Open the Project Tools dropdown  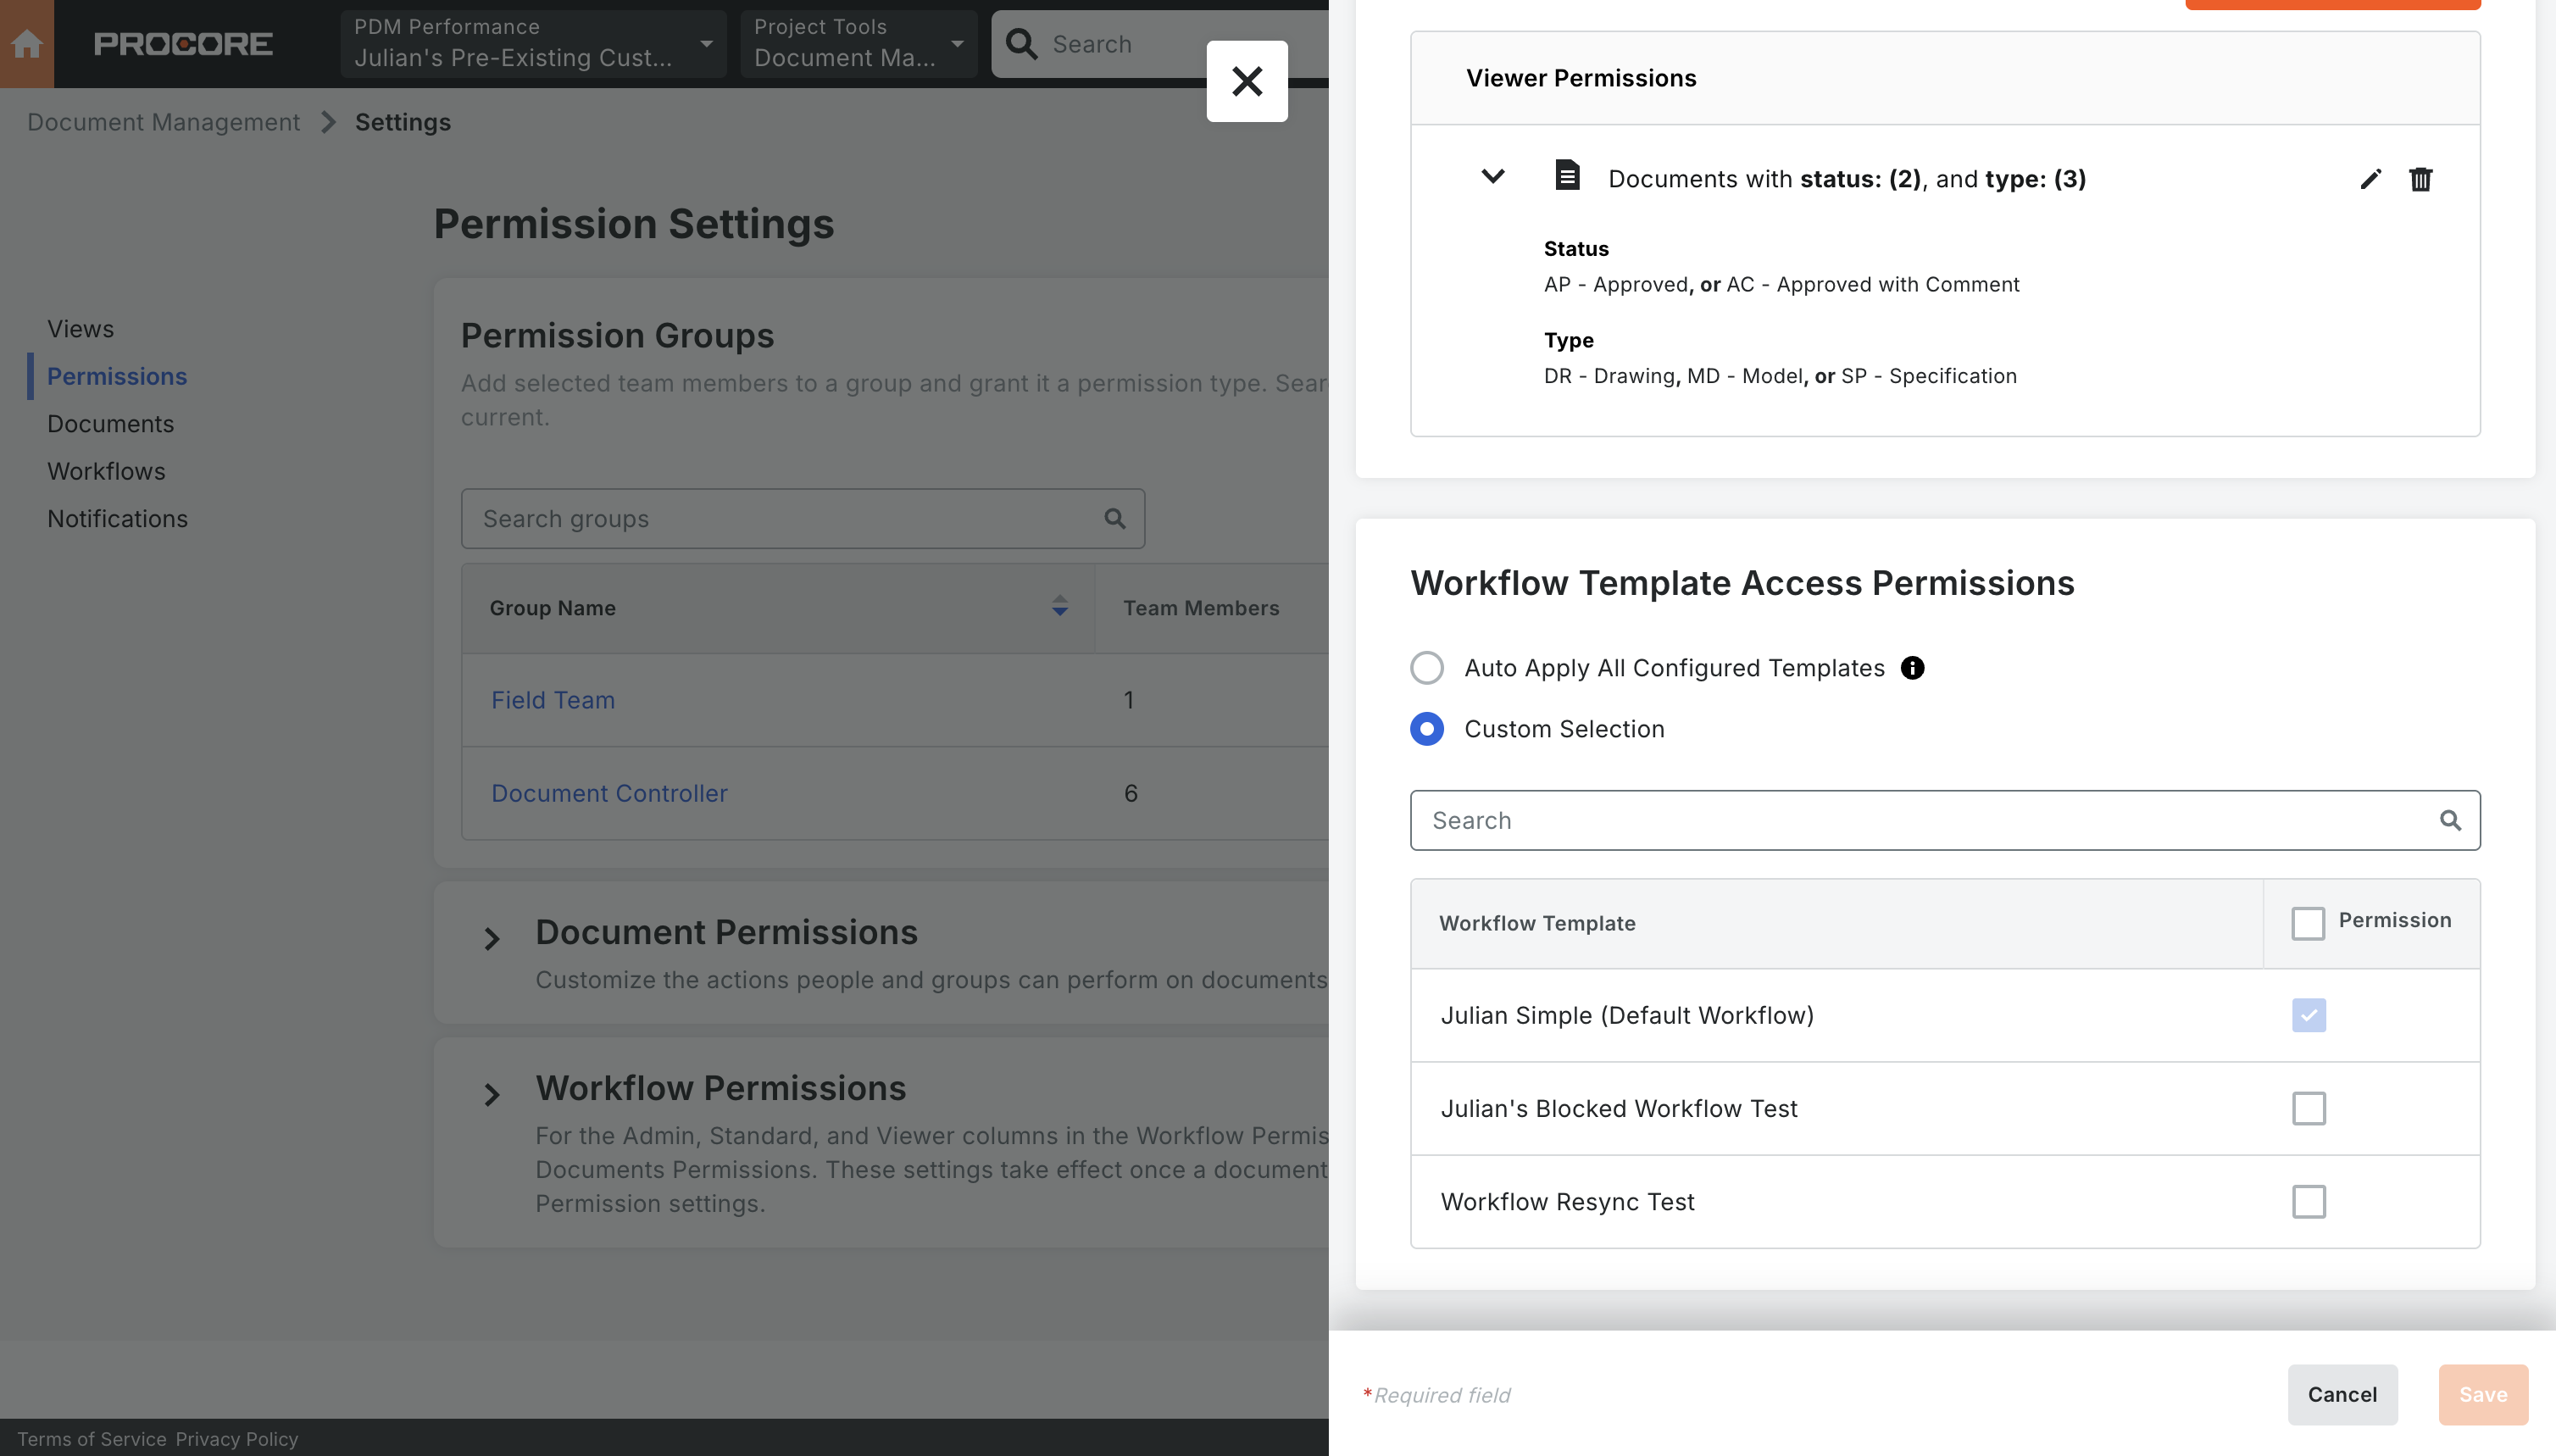pos(858,44)
